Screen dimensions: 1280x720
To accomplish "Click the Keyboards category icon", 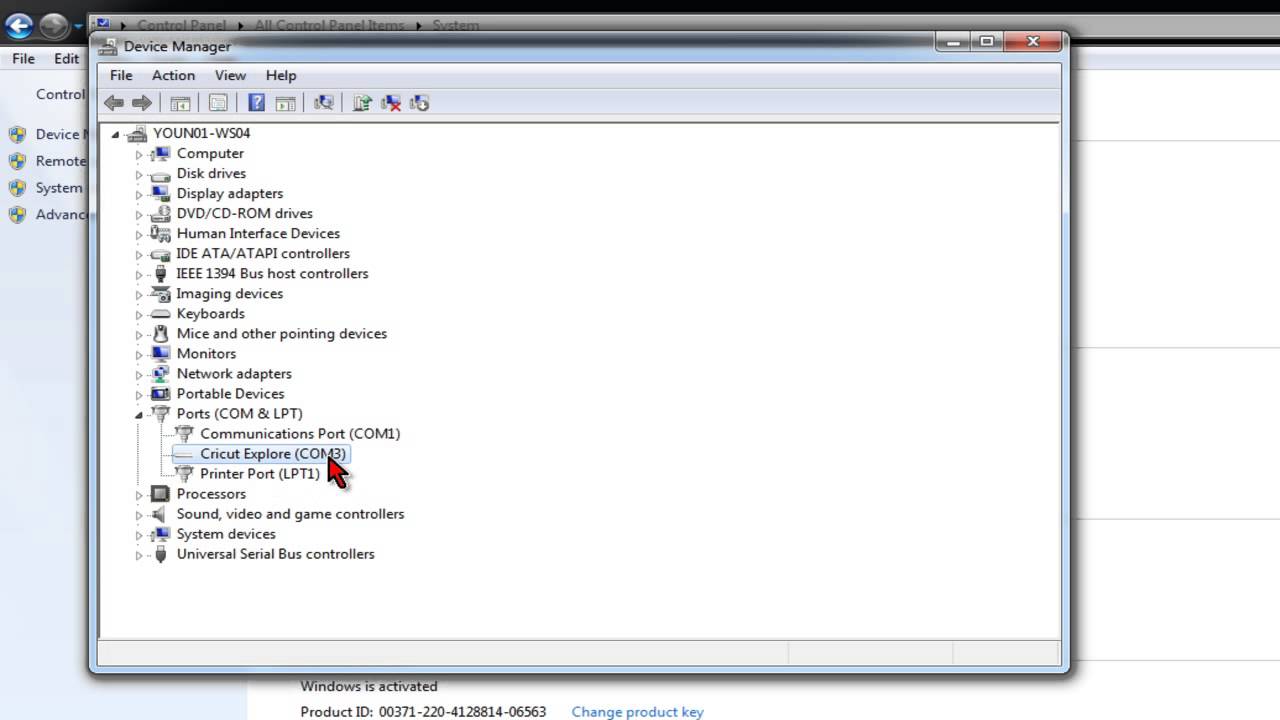I will (x=160, y=314).
